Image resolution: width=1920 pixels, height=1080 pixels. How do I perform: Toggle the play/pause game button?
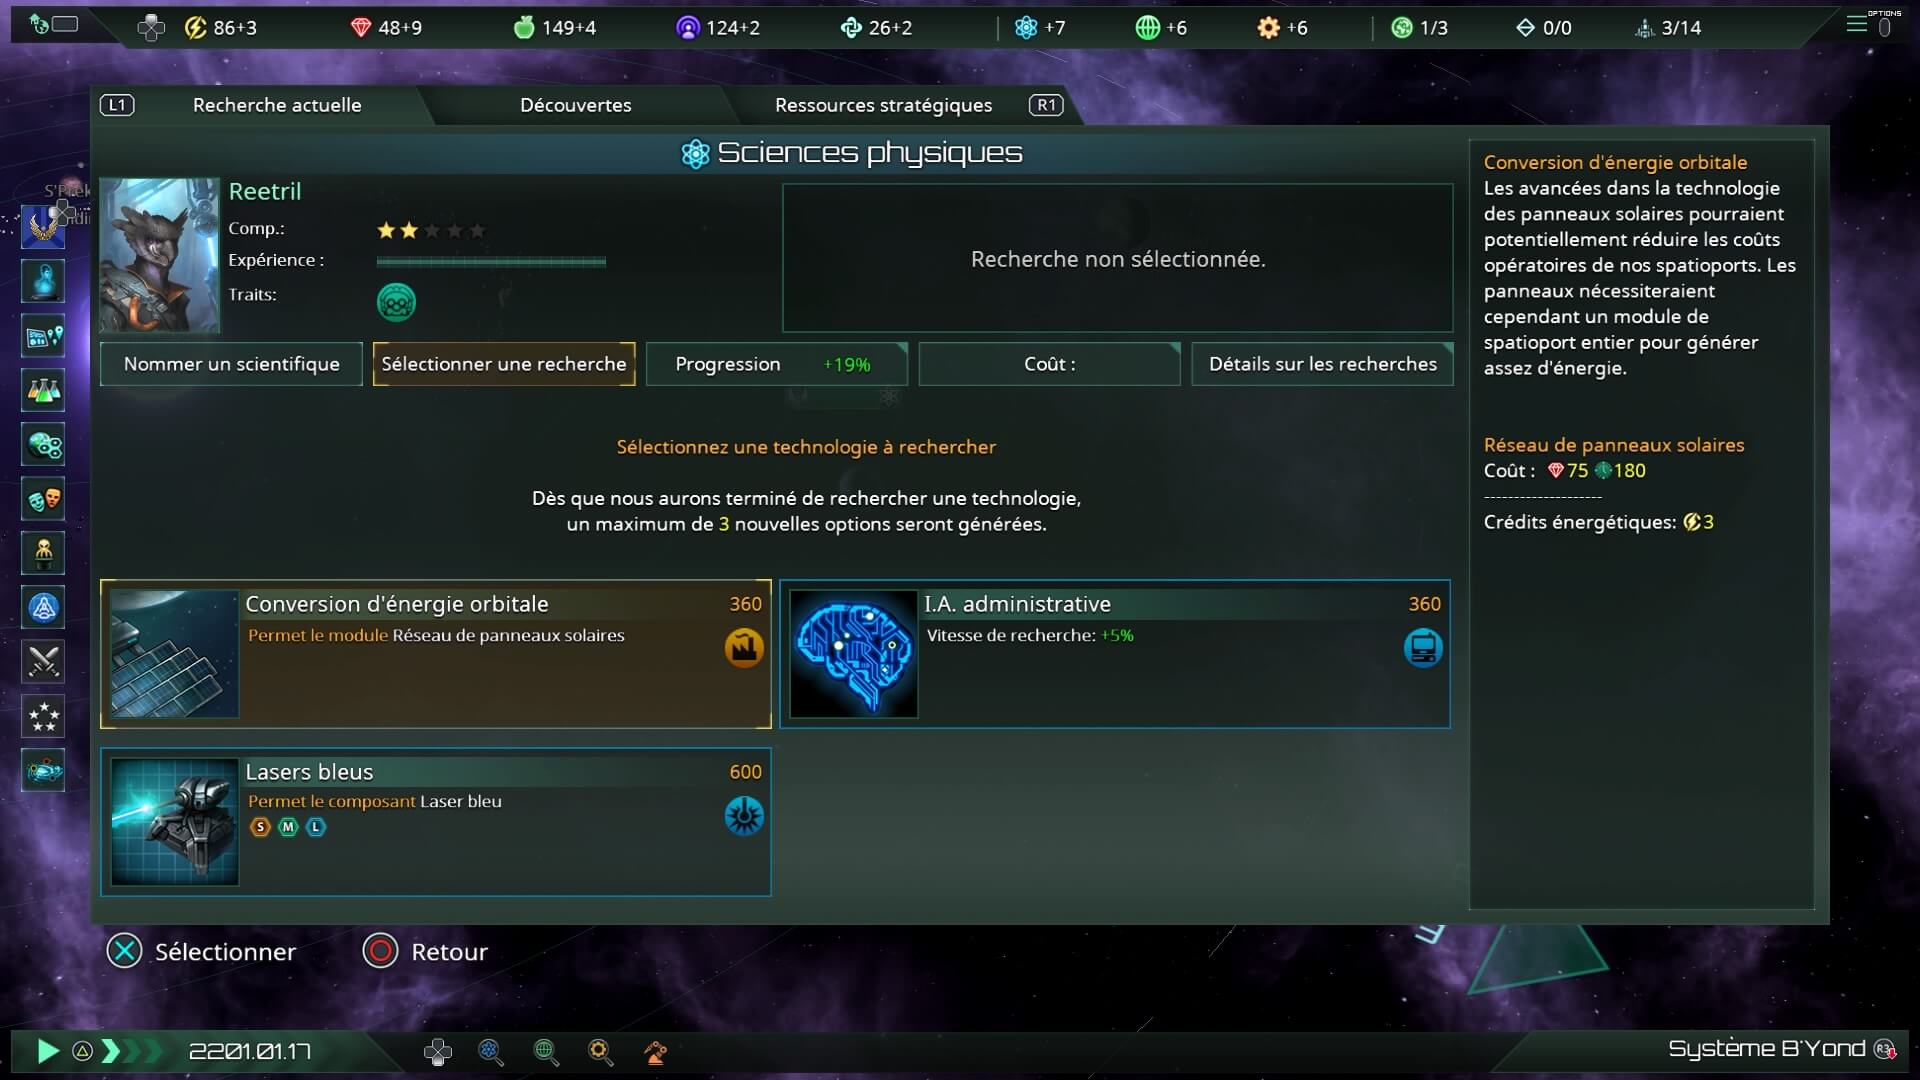pyautogui.click(x=47, y=1051)
